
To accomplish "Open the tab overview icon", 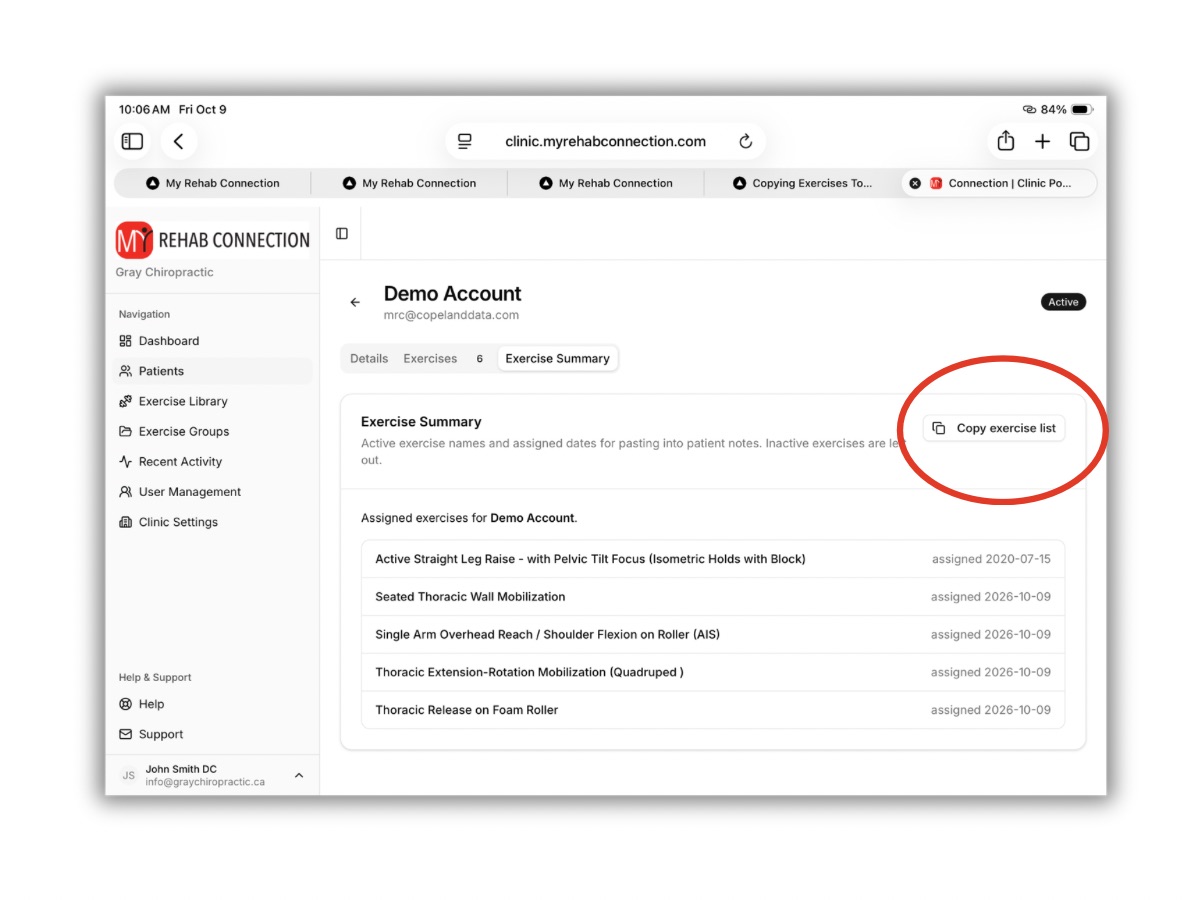I will click(x=1079, y=142).
